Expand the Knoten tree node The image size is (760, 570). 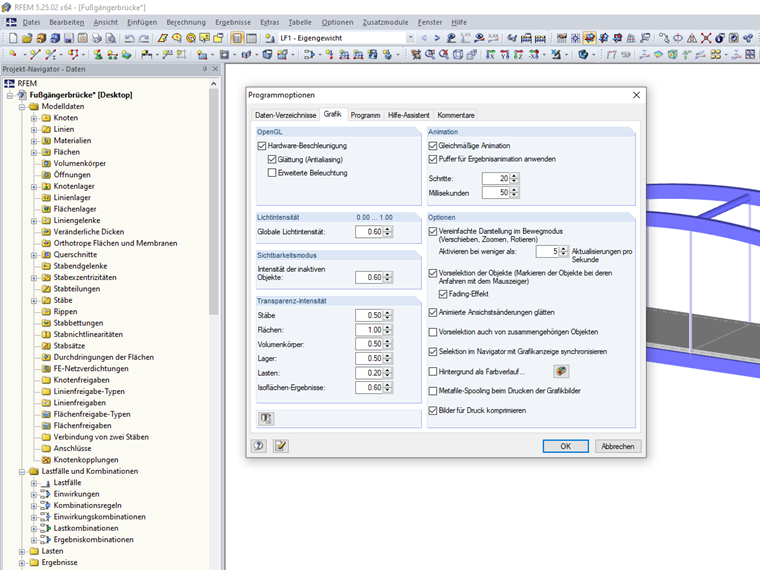coord(34,118)
